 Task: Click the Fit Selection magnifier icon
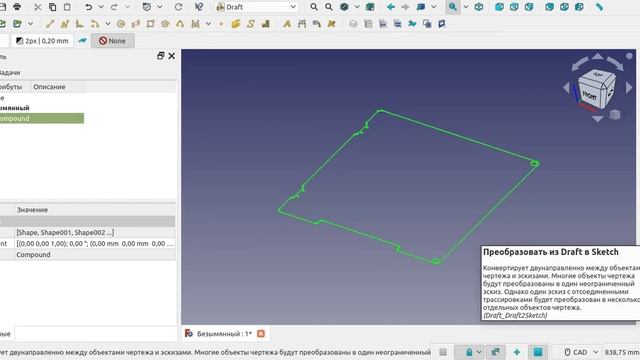329,7
